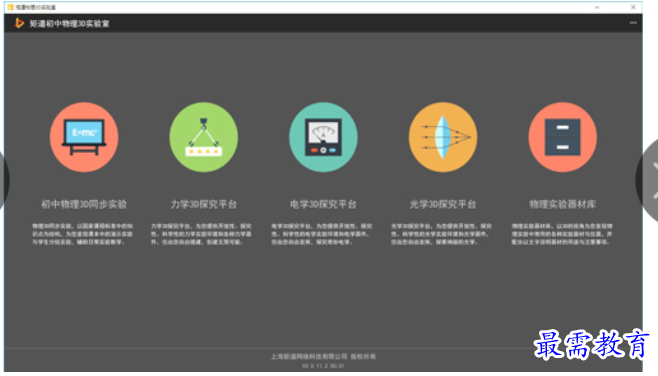This screenshot has width=658, height=376.
Task: Open the 光学3D探究平台 lens icon
Action: pos(443,137)
